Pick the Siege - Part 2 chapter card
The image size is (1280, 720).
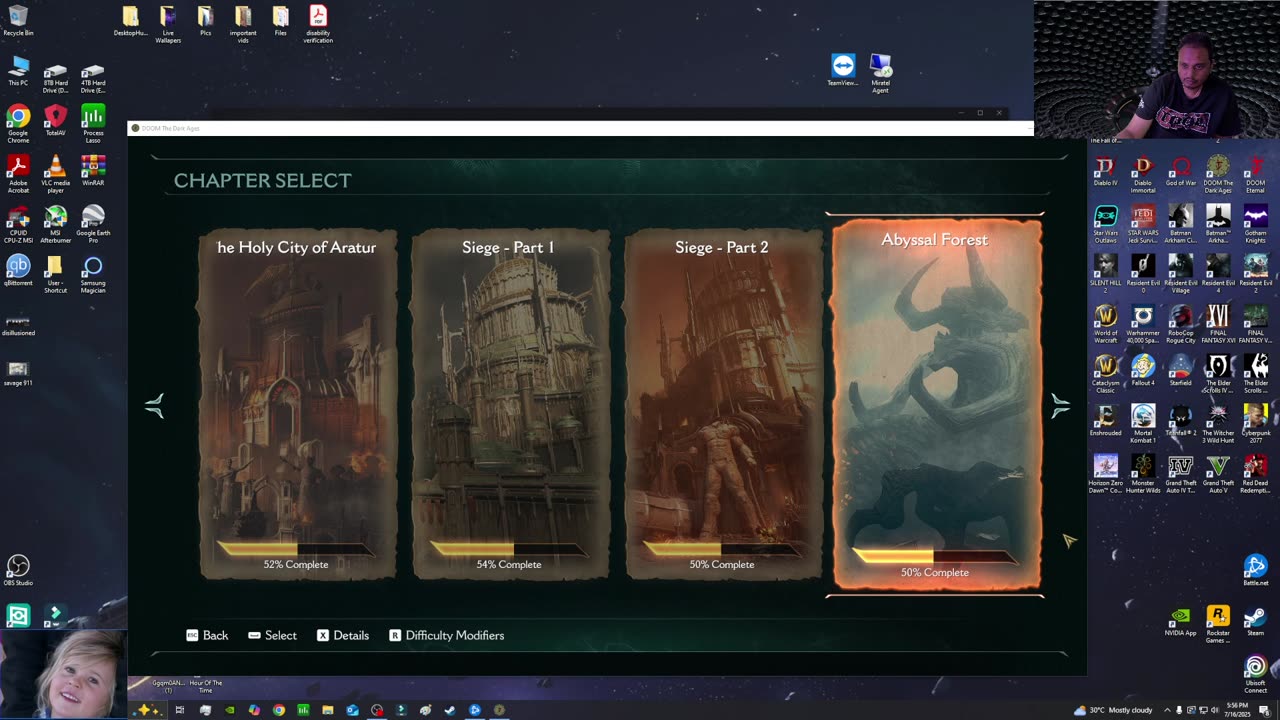point(722,404)
